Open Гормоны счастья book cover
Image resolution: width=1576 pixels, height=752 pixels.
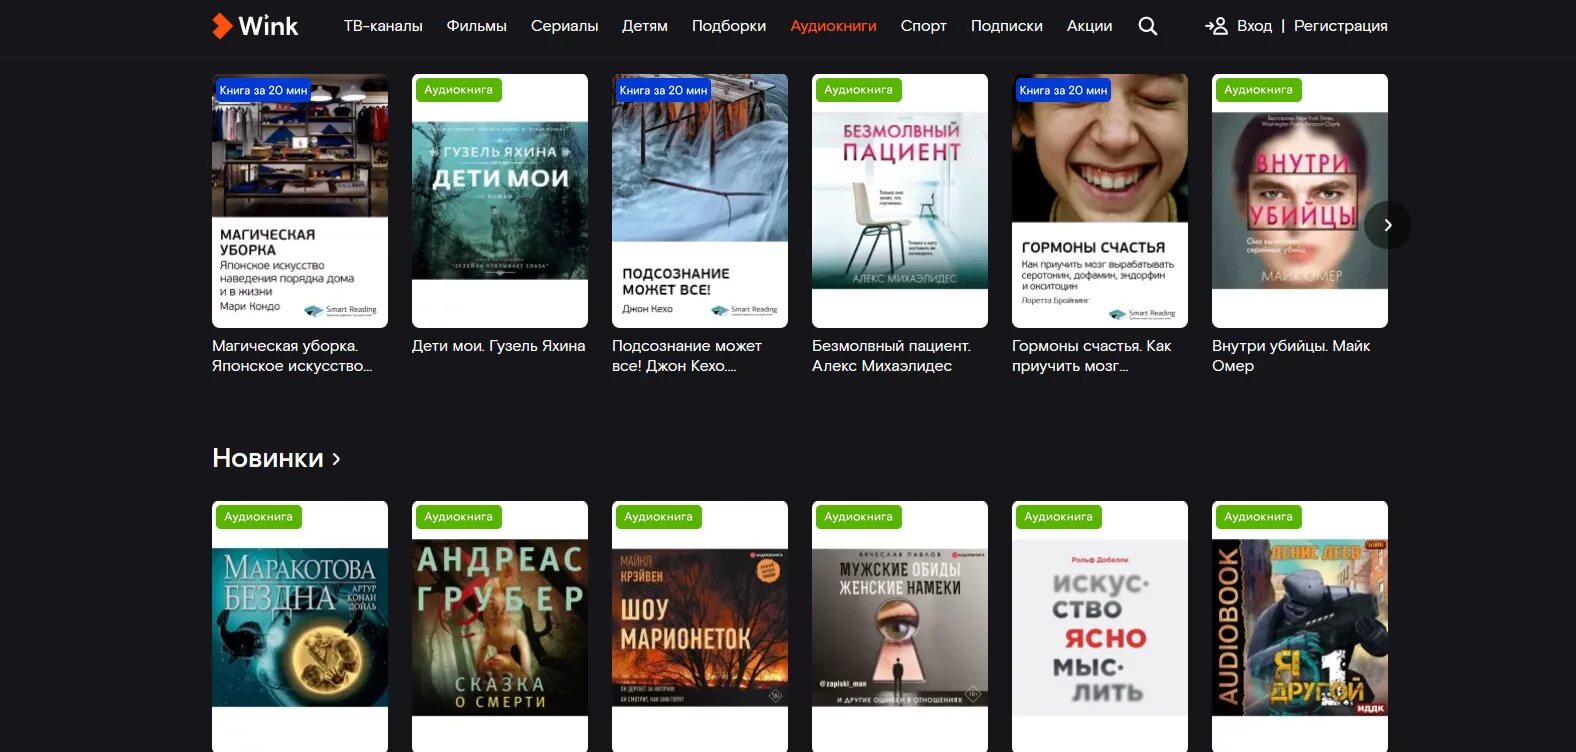click(1100, 201)
